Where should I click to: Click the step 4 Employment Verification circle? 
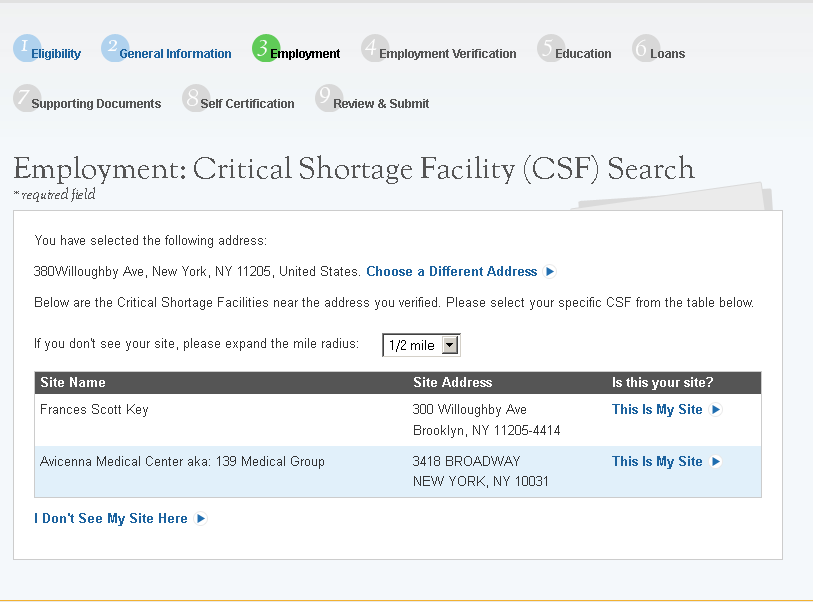(x=374, y=48)
